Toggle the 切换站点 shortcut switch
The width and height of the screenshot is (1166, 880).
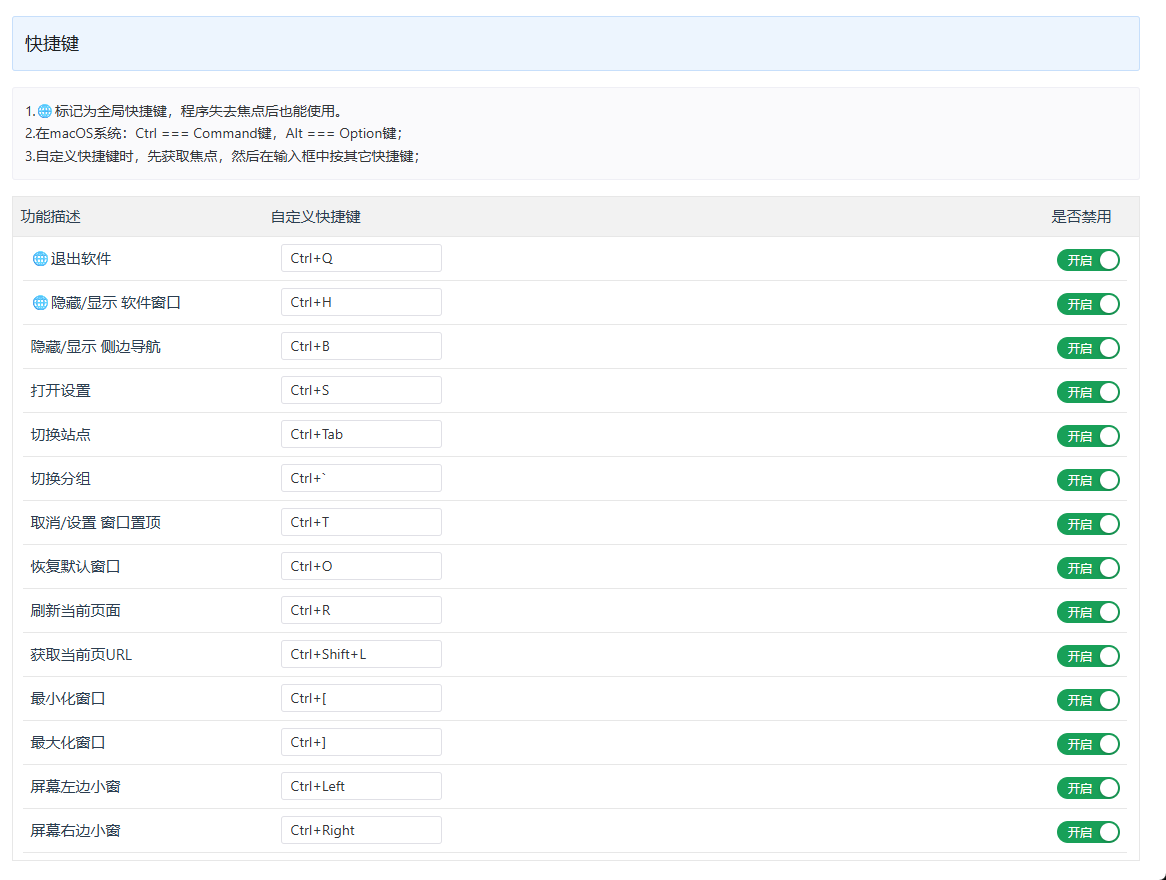1088,436
